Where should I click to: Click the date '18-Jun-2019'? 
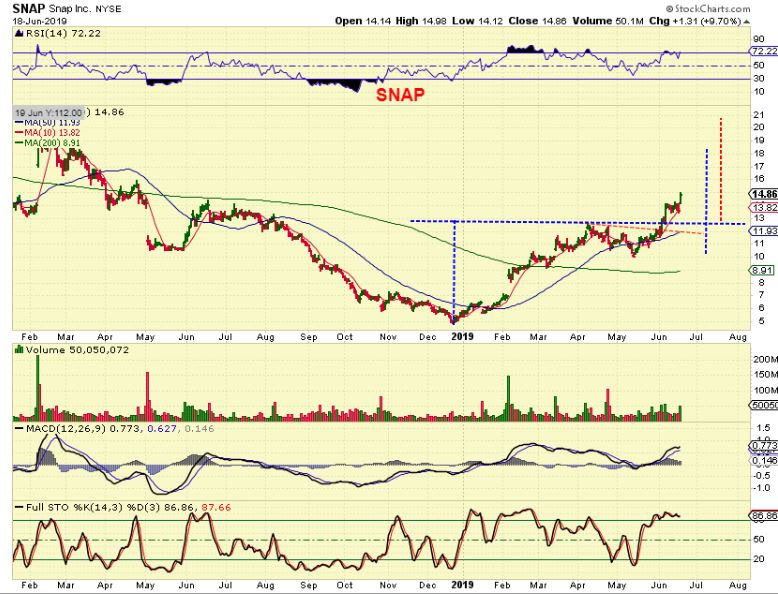40,21
